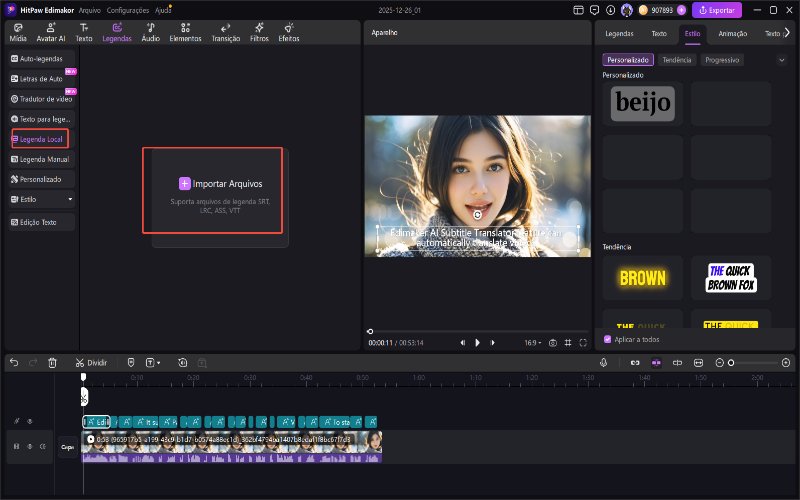Open the Avatar AI tool
This screenshot has height=500, width=800.
(49, 32)
